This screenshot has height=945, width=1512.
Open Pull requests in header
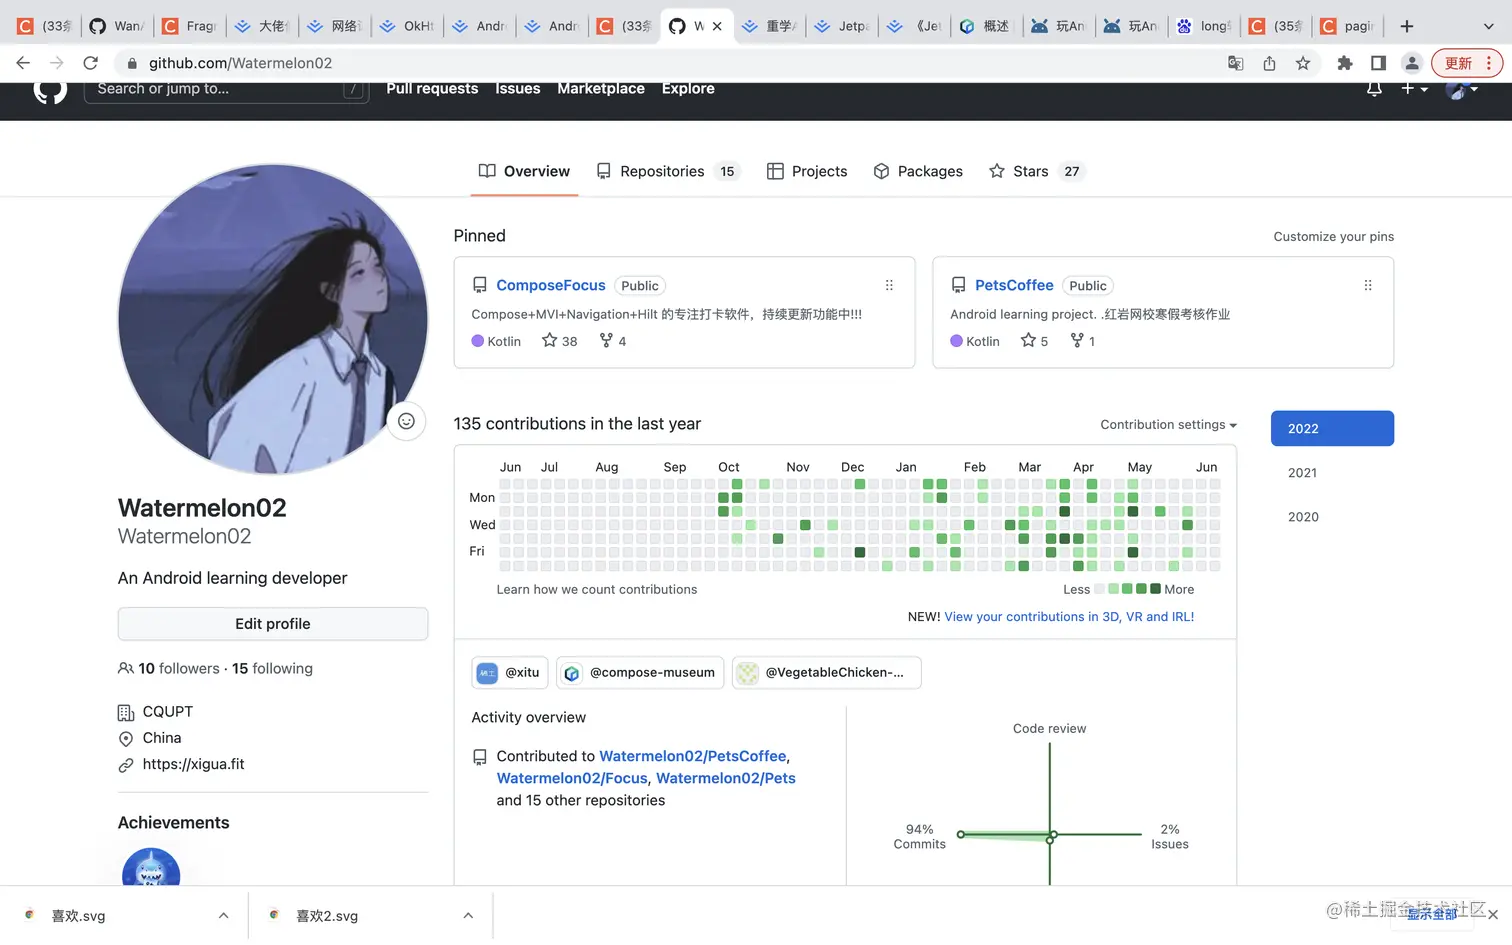[432, 89]
